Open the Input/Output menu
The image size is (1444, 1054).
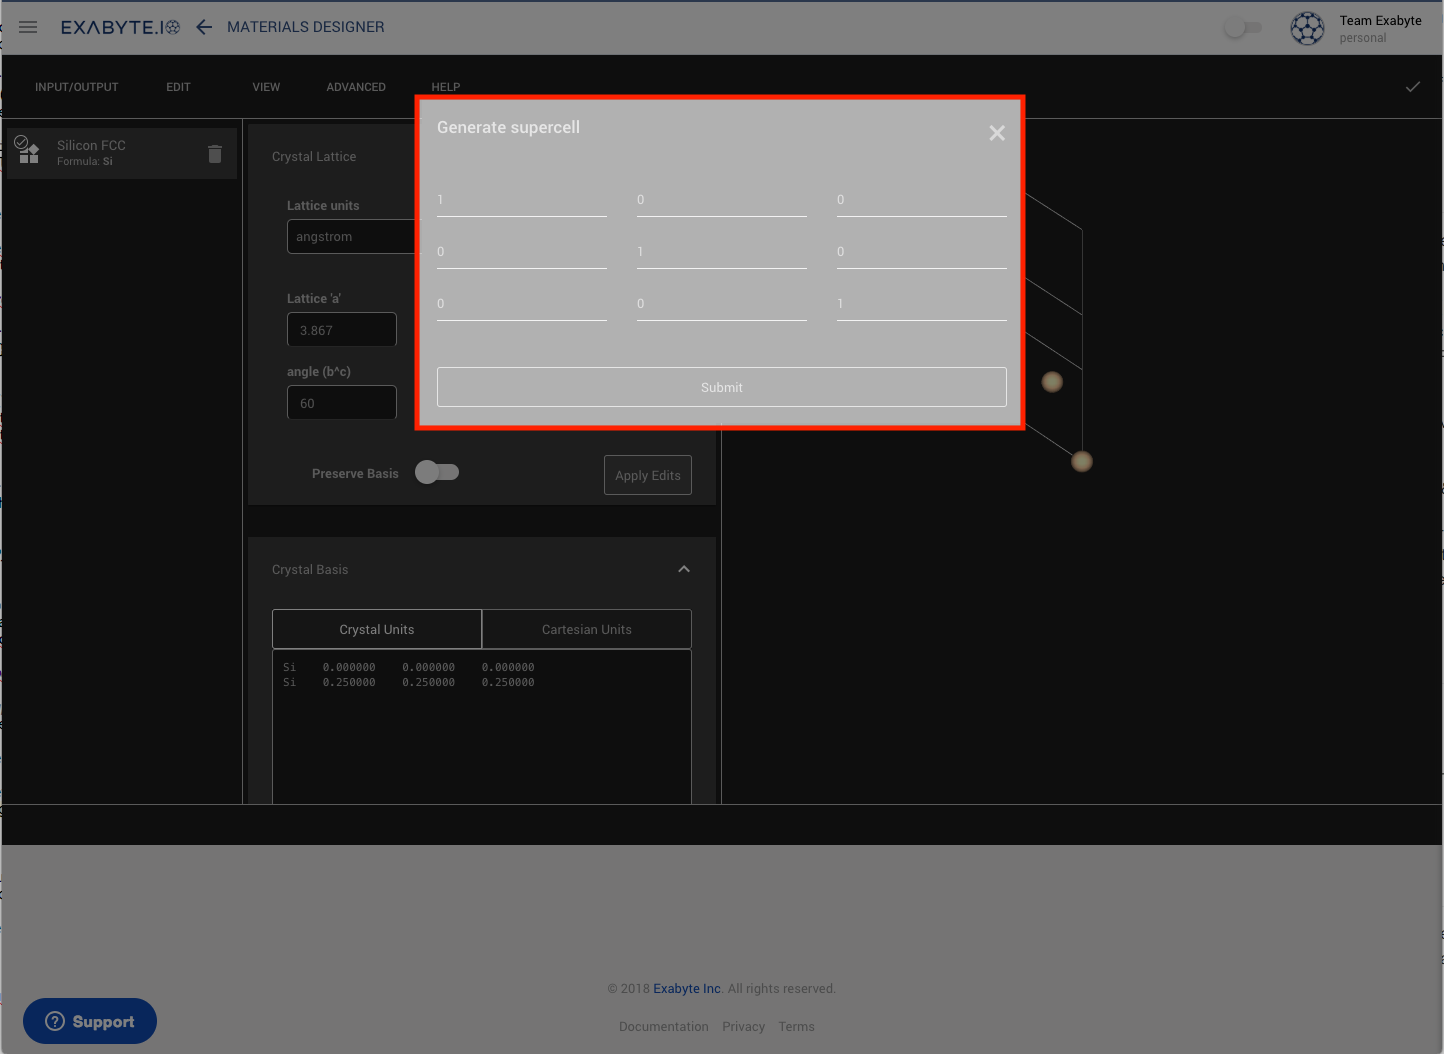[77, 87]
